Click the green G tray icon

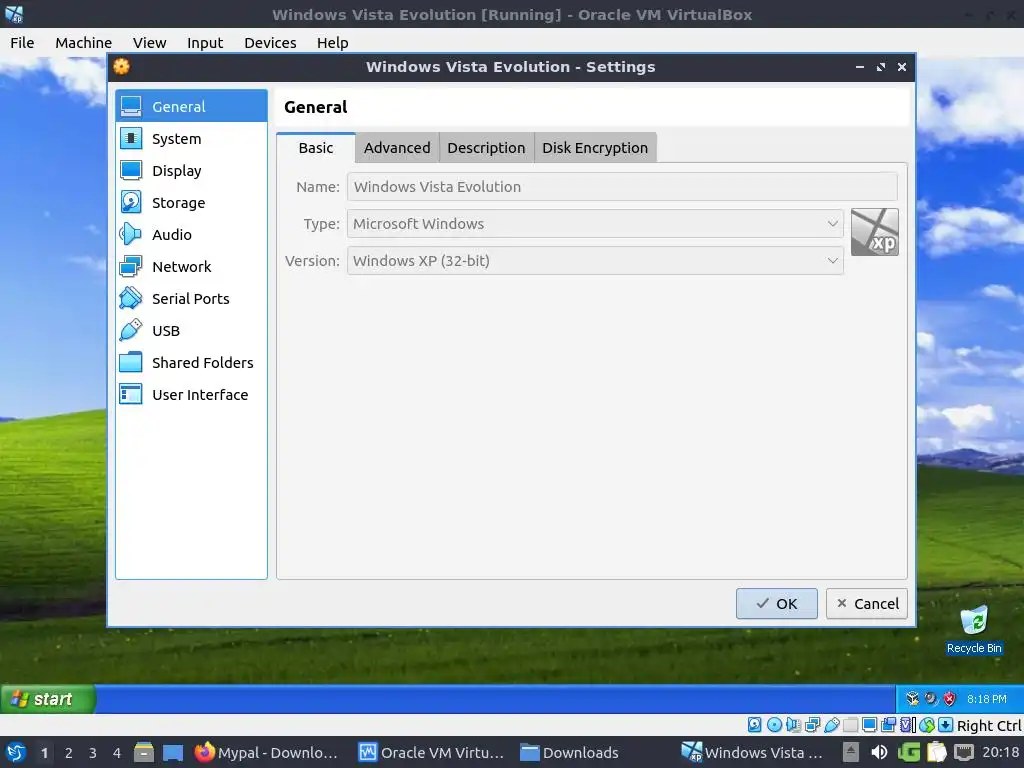tap(909, 752)
